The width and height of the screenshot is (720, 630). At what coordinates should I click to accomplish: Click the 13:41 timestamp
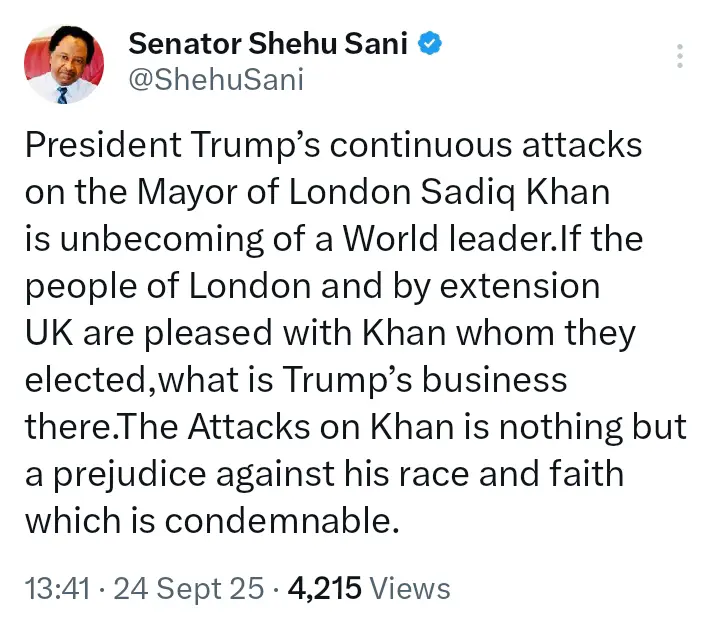coord(57,588)
